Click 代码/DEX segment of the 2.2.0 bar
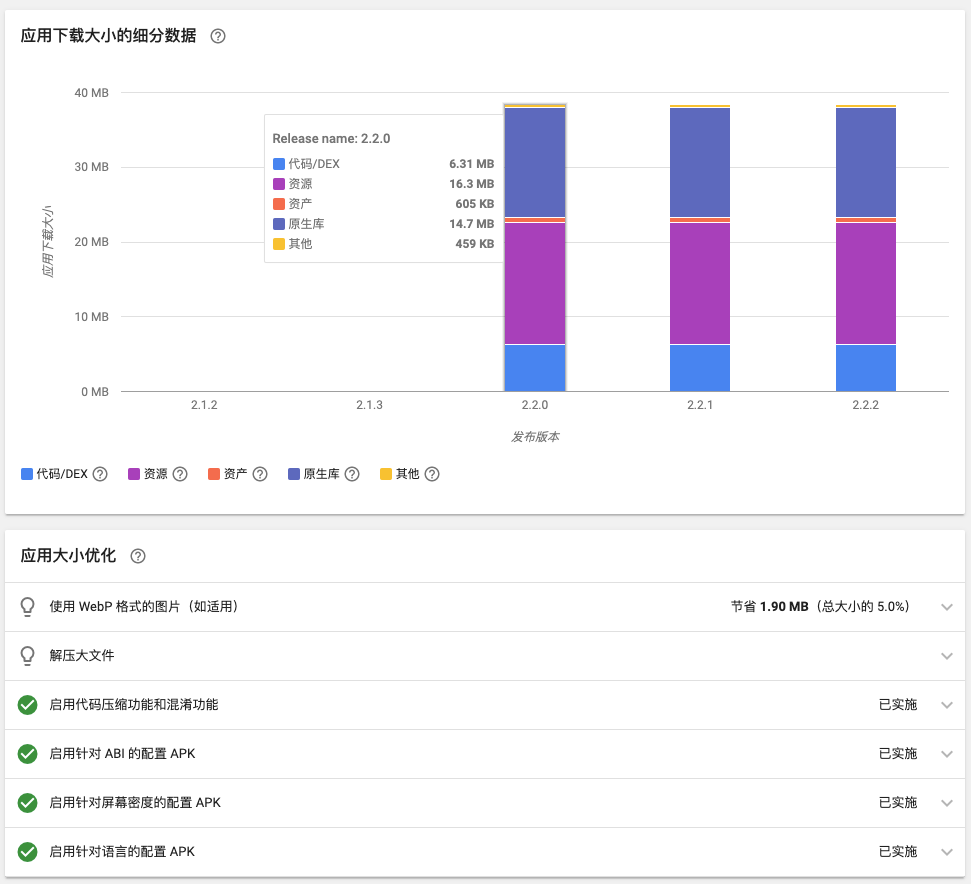The height and width of the screenshot is (884, 971). pyautogui.click(x=534, y=368)
